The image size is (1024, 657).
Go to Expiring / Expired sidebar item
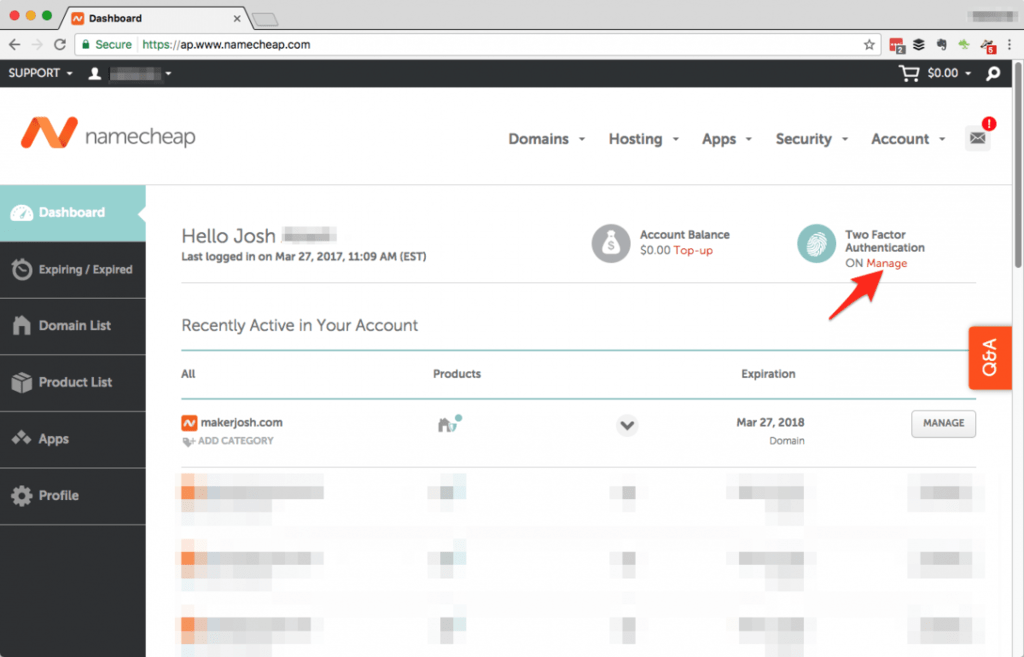point(72,270)
